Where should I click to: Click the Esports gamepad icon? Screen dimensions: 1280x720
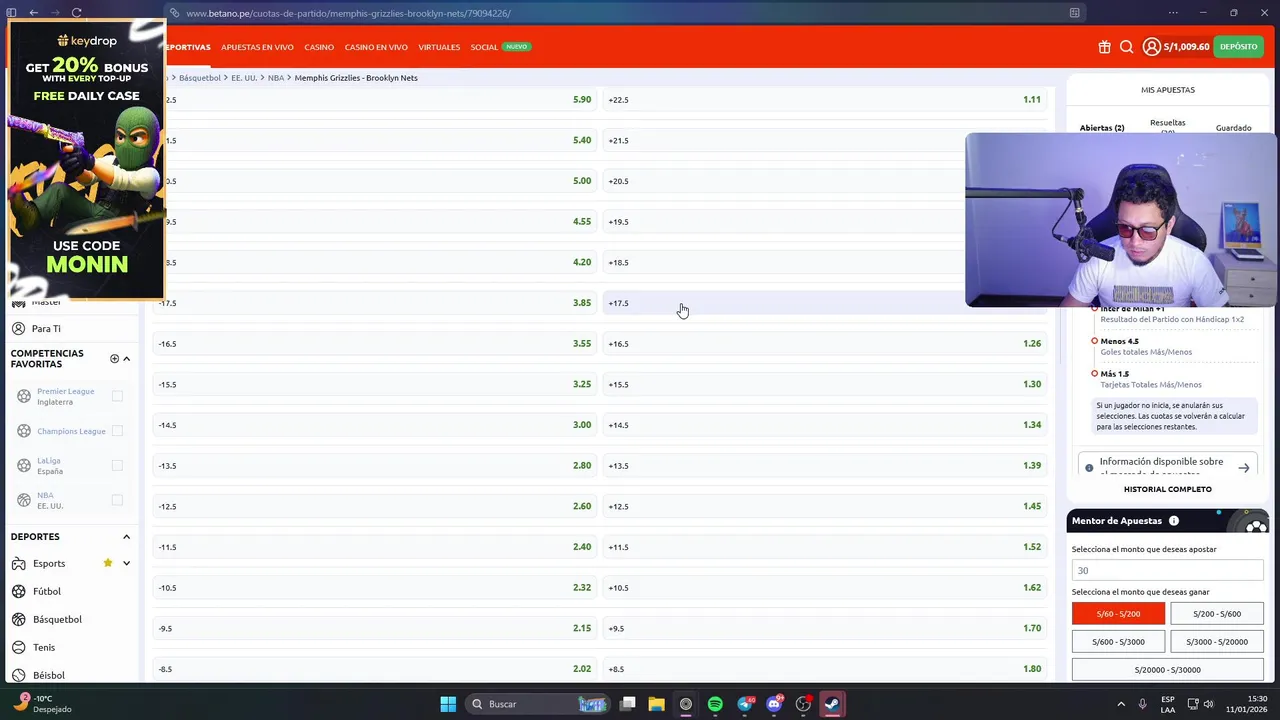(x=18, y=563)
